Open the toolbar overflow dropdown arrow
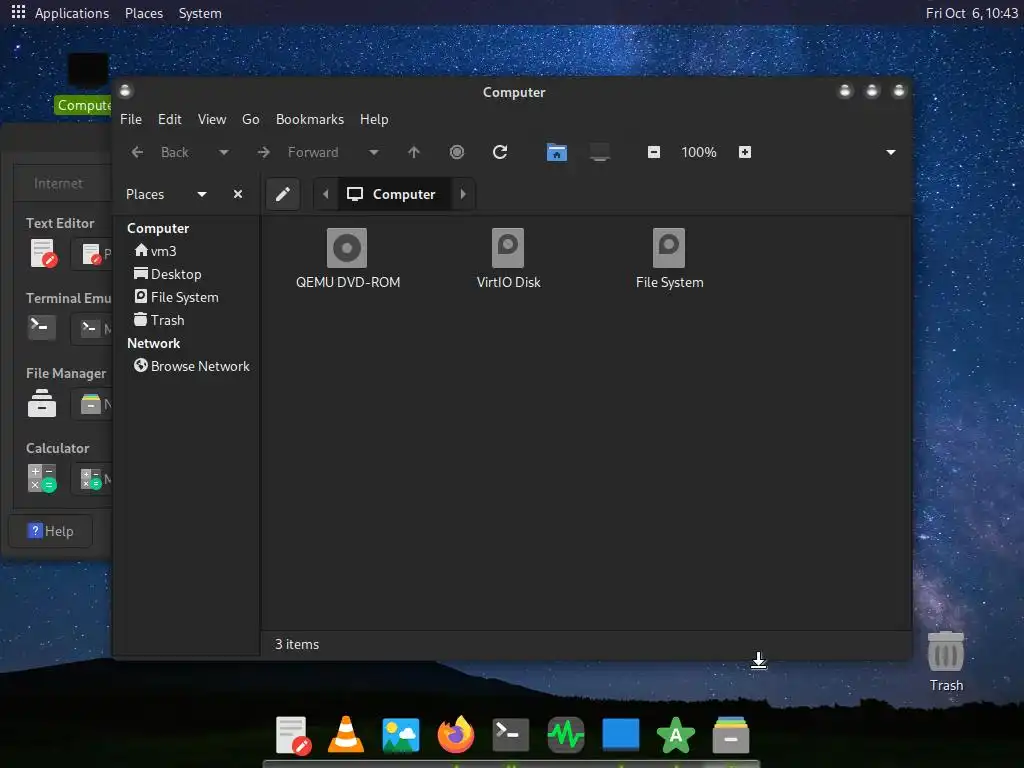 pyautogui.click(x=891, y=152)
